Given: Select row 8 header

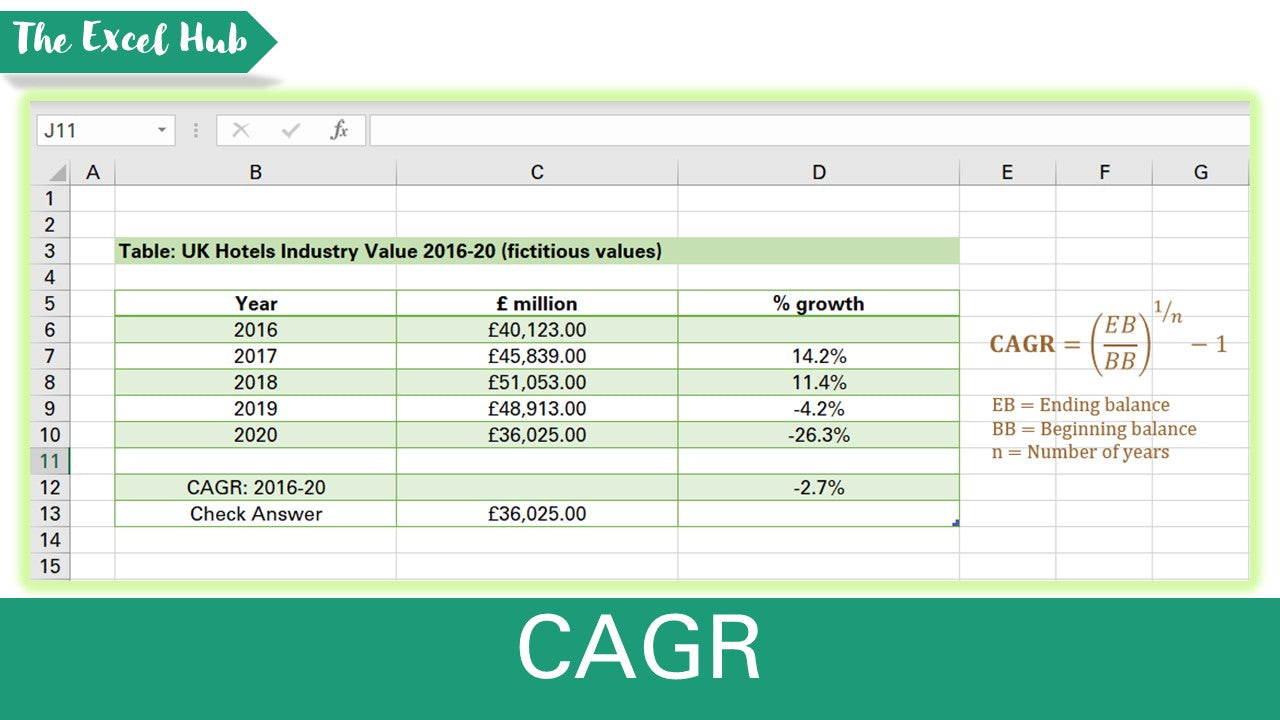Looking at the screenshot, I should [x=50, y=382].
